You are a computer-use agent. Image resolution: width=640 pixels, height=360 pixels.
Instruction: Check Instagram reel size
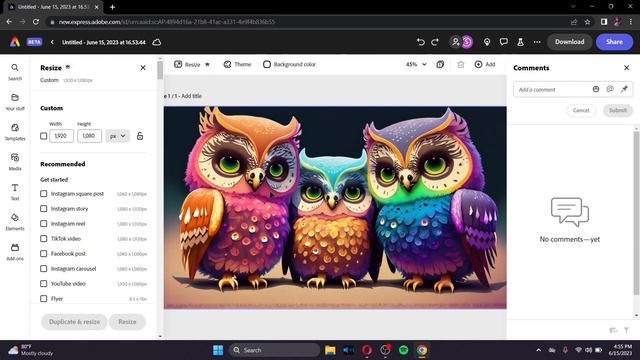[44, 224]
